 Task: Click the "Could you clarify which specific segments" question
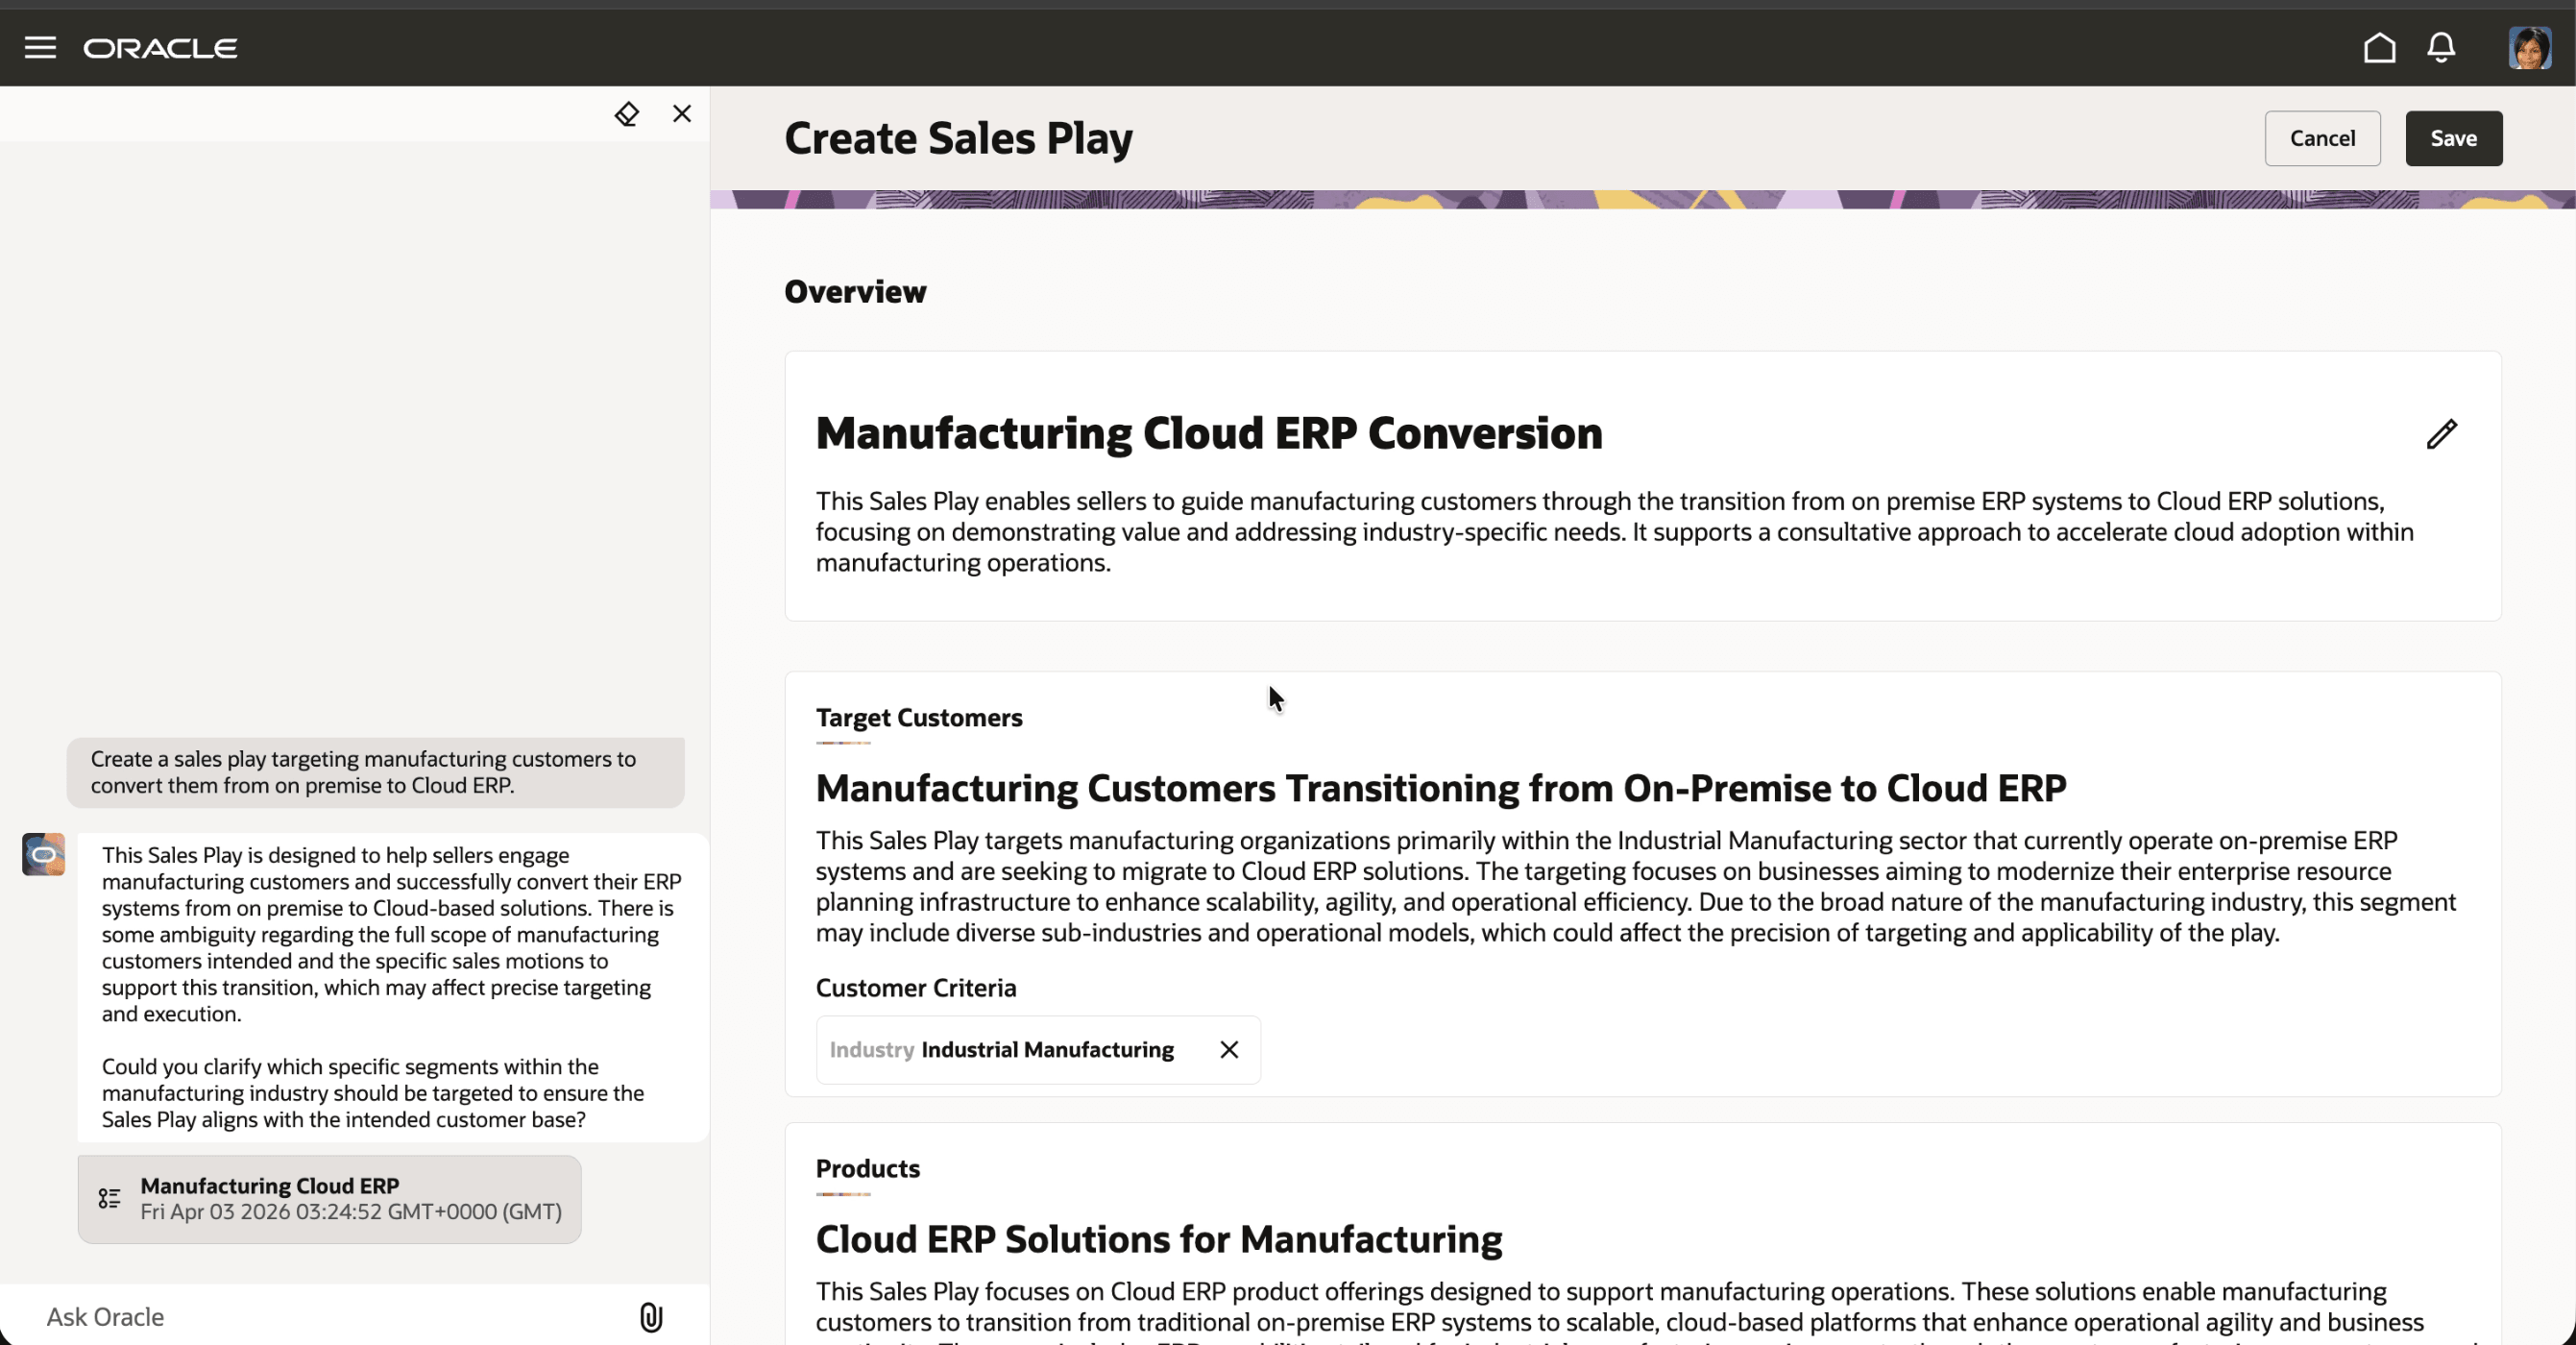[373, 1093]
